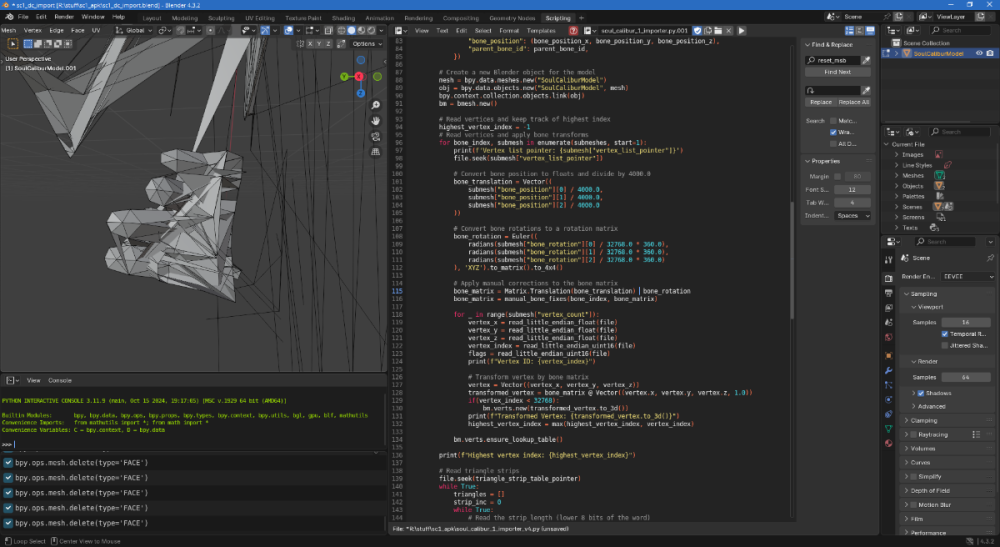The width and height of the screenshot is (1000, 547).
Task: Click the Find Next button
Action: tap(837, 72)
